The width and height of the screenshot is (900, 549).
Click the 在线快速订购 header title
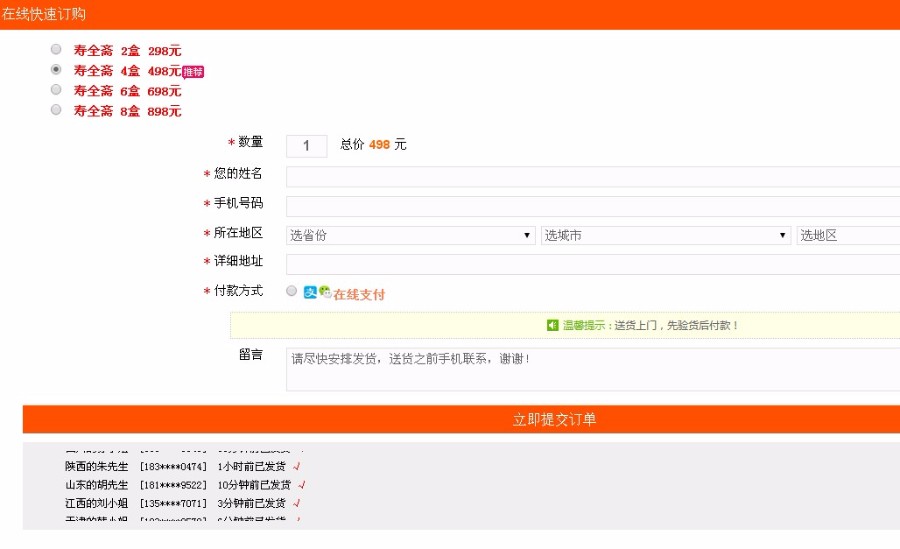click(x=44, y=14)
